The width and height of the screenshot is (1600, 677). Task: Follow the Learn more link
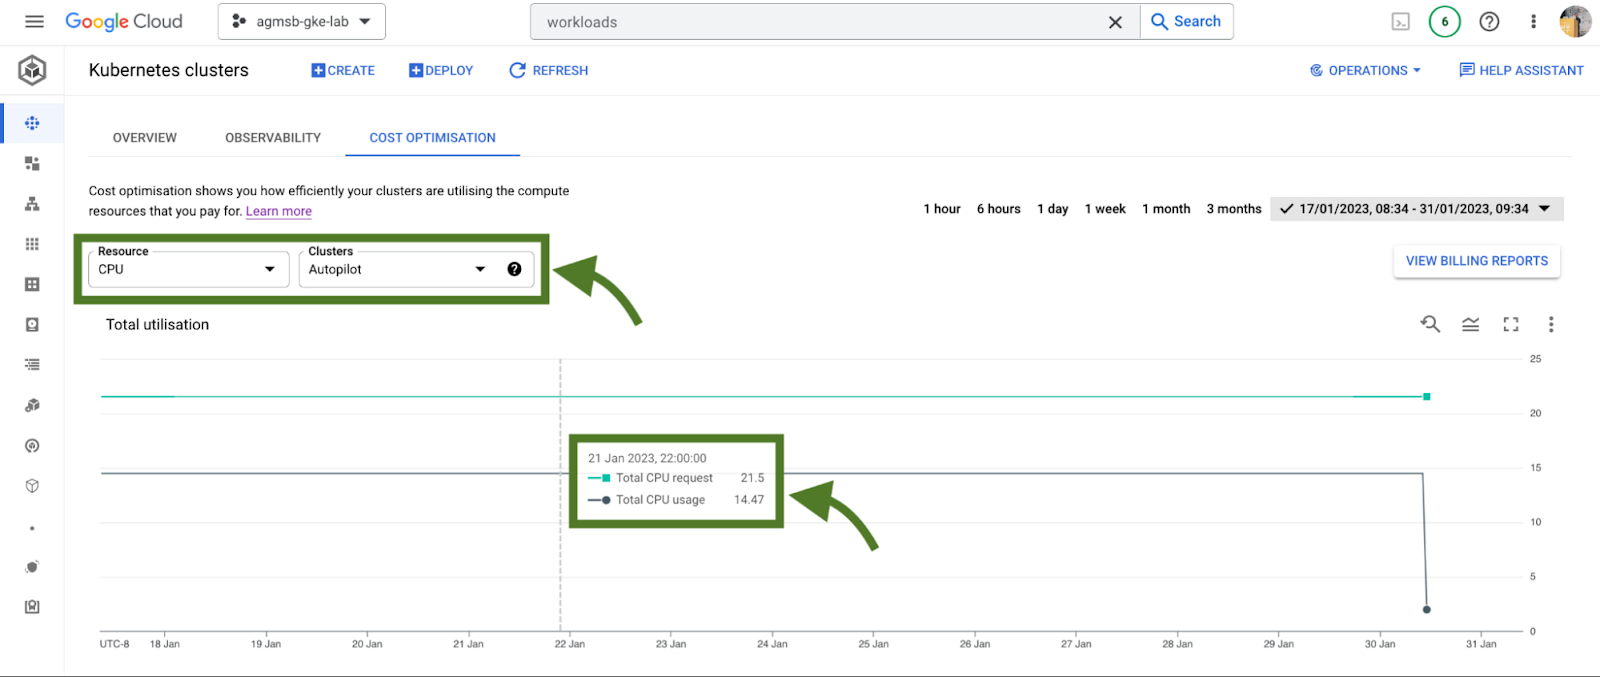click(279, 211)
